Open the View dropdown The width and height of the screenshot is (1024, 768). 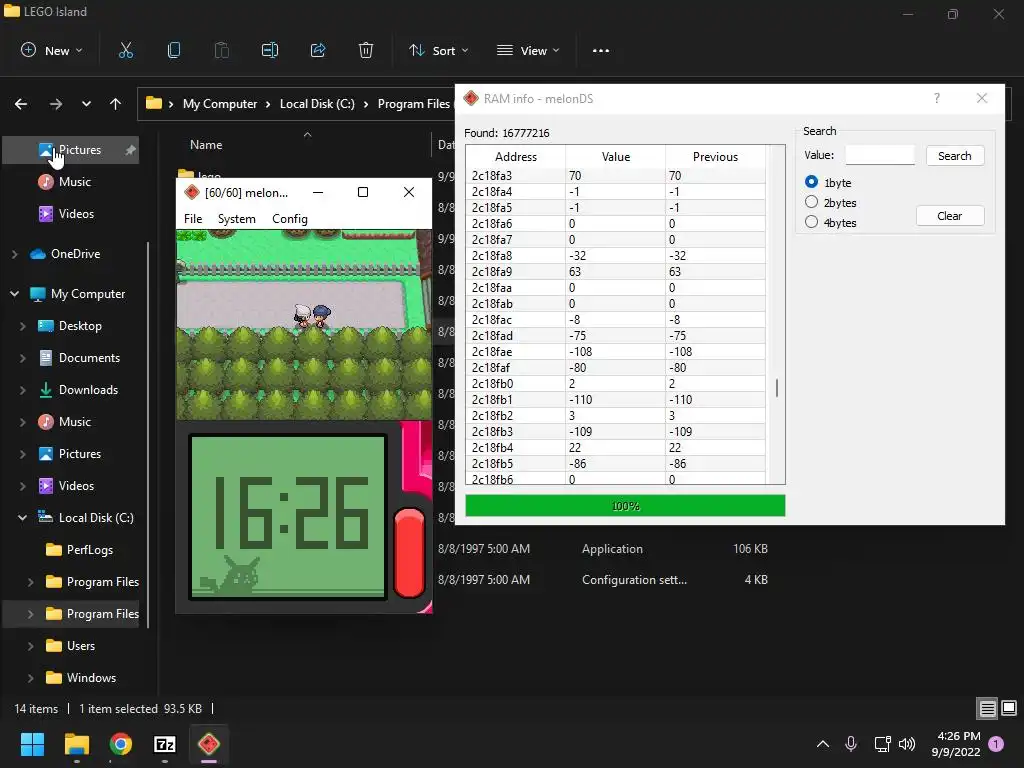(528, 50)
